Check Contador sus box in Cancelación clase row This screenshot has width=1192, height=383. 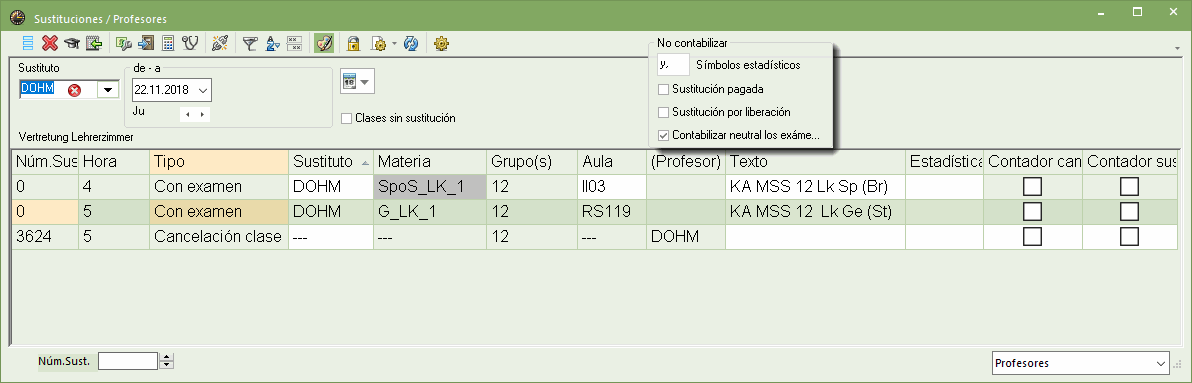click(1130, 236)
